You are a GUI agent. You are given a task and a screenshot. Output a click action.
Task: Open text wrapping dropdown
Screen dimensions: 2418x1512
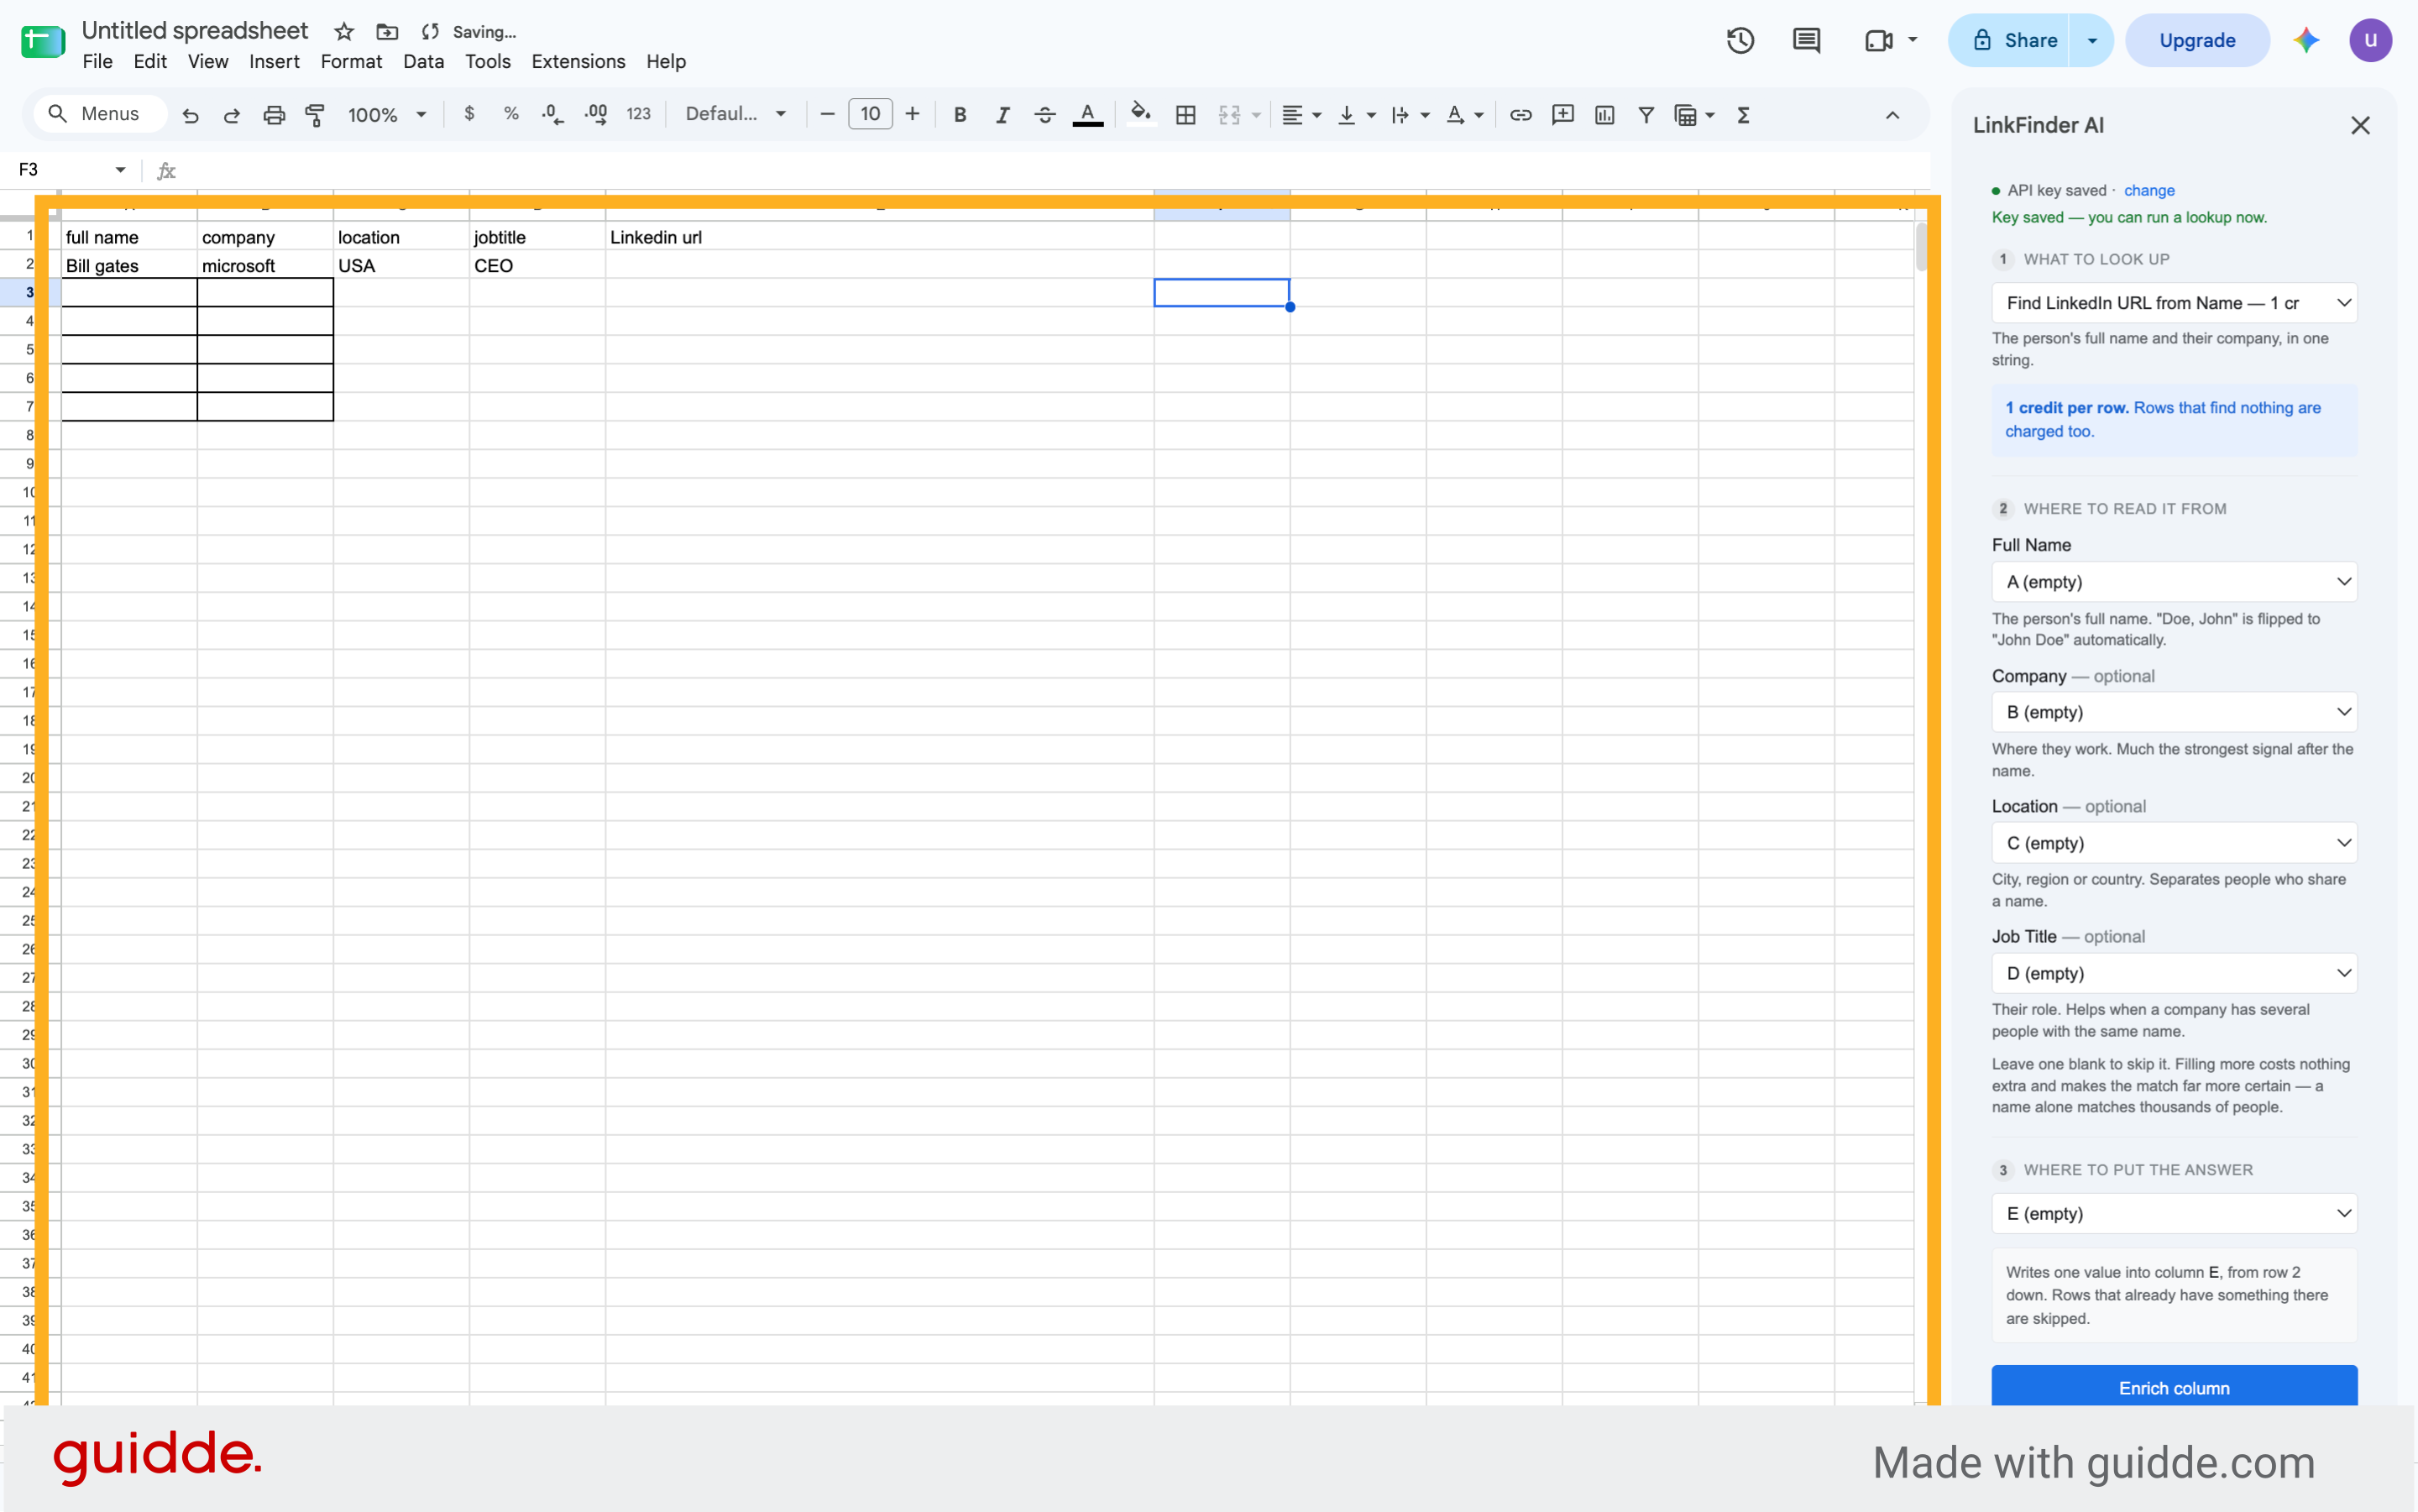click(1410, 115)
